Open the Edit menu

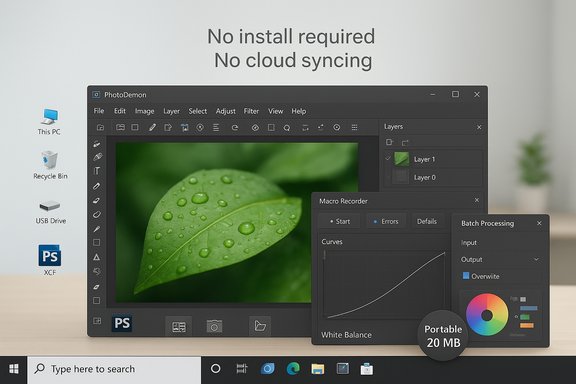point(120,111)
